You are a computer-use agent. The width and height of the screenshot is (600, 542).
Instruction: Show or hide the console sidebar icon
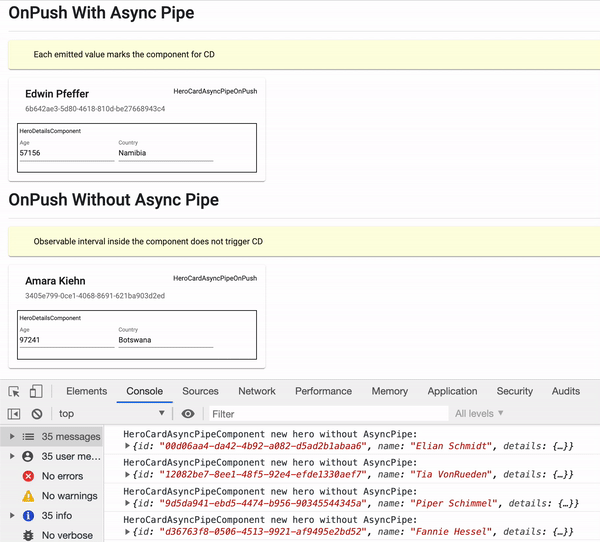pyautogui.click(x=14, y=414)
